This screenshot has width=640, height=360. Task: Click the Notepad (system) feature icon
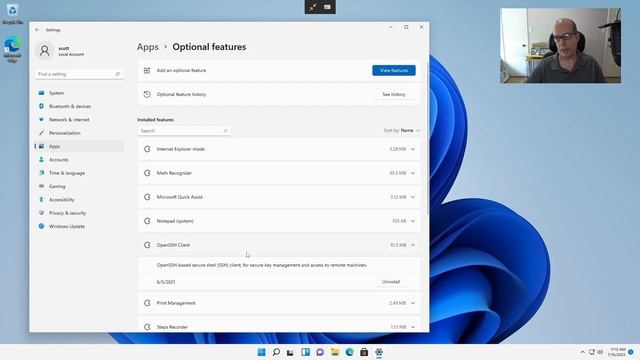tap(147, 221)
